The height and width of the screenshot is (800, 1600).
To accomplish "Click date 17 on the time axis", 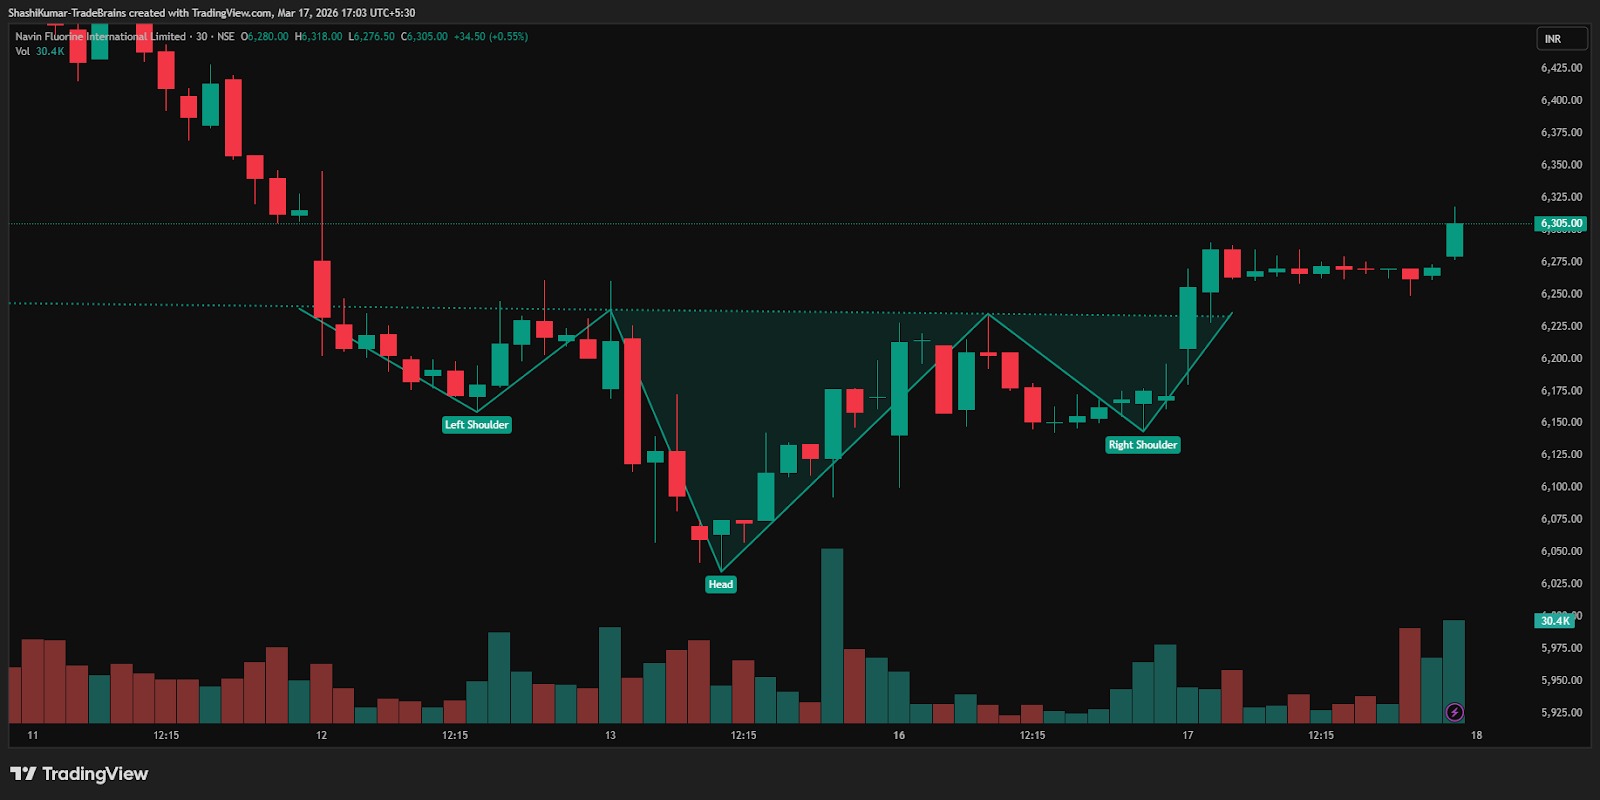I will click(x=1188, y=735).
